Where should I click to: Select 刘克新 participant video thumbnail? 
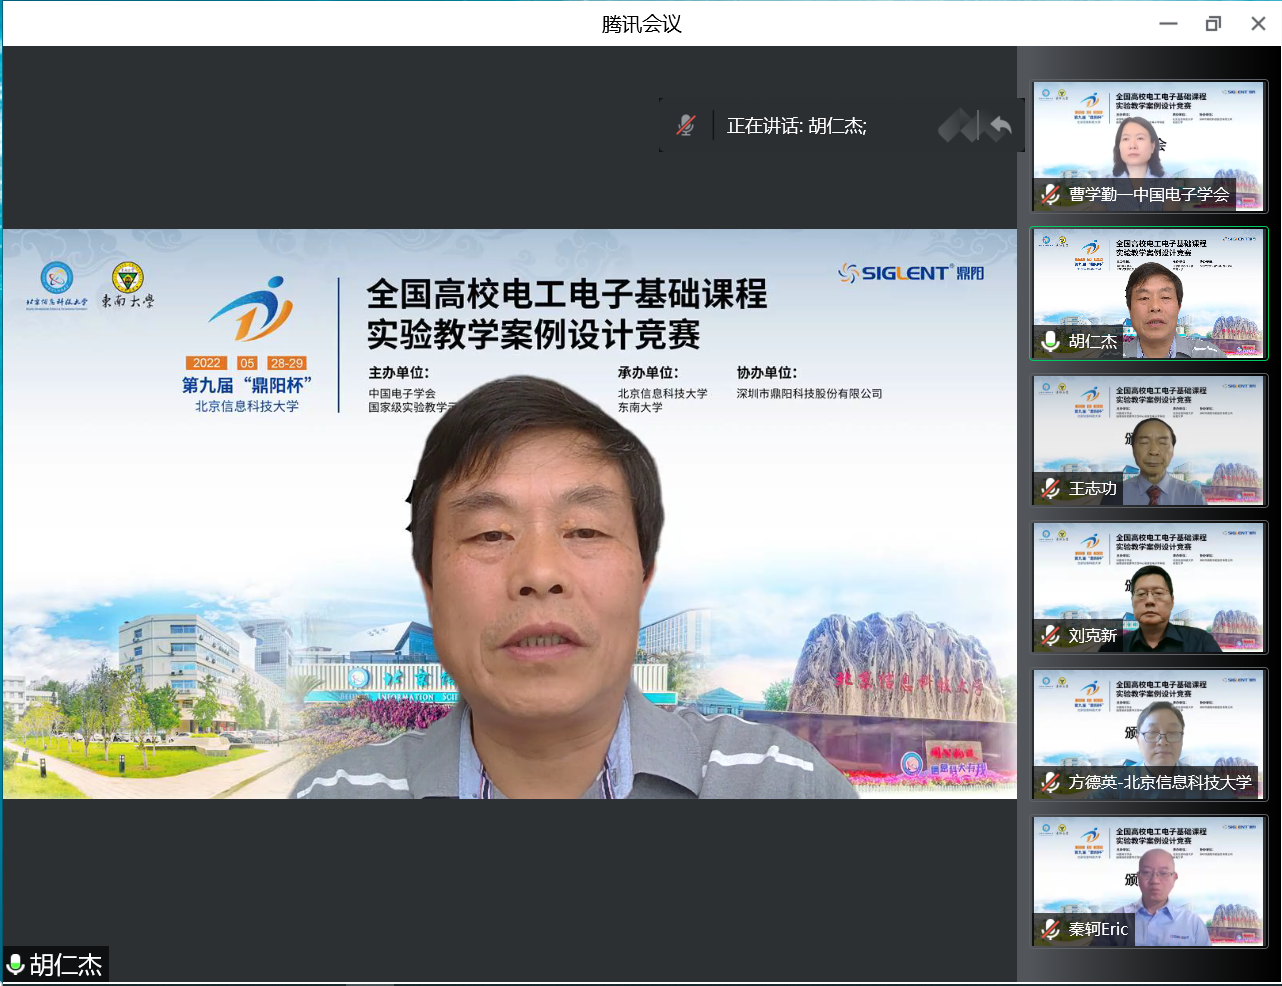point(1149,588)
